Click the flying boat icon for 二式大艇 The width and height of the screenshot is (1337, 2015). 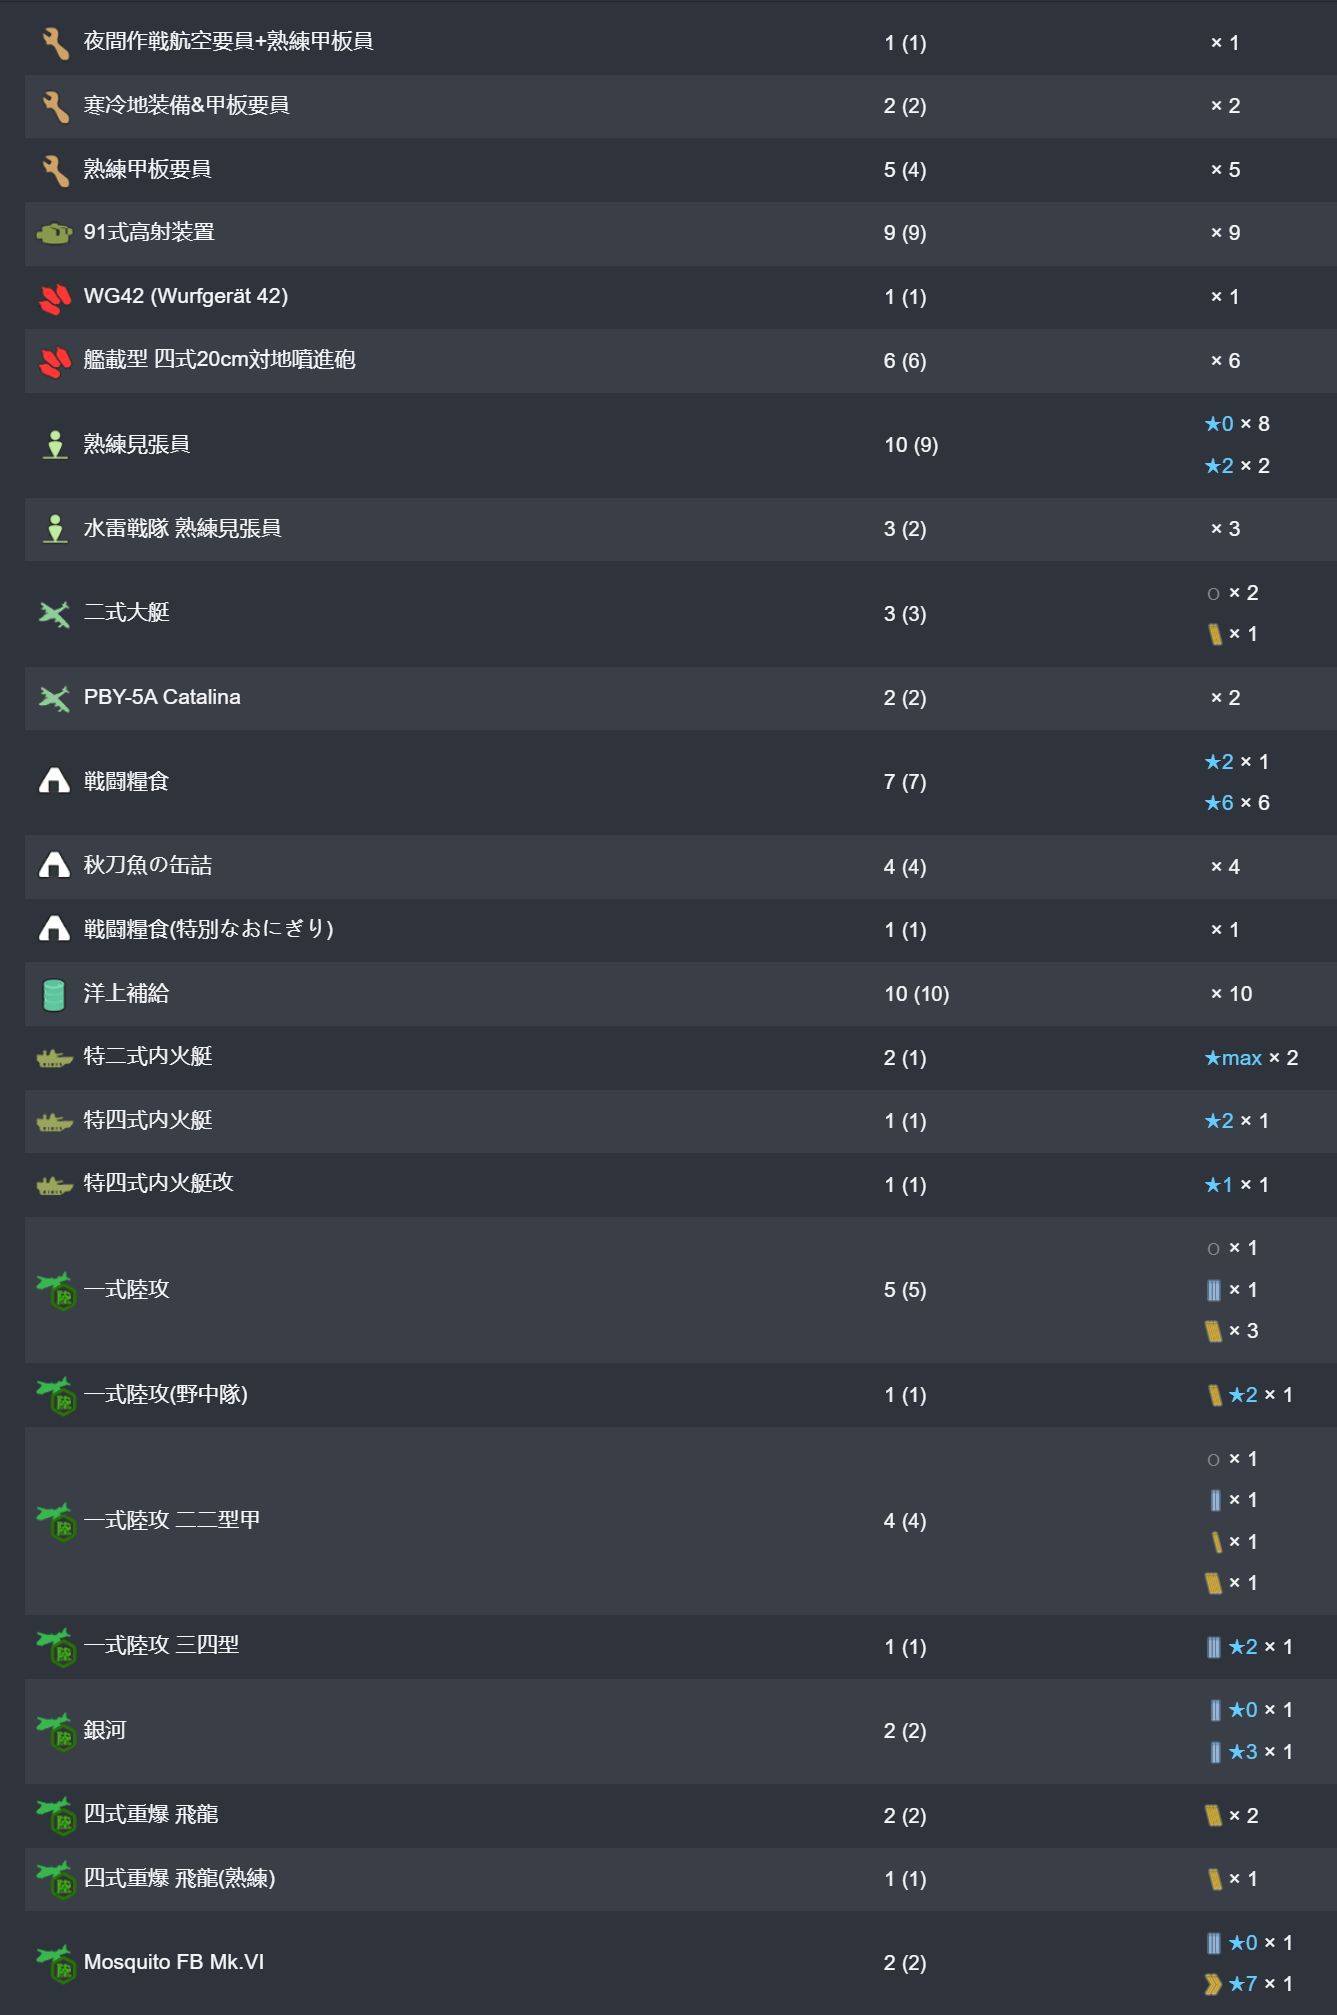point(55,613)
